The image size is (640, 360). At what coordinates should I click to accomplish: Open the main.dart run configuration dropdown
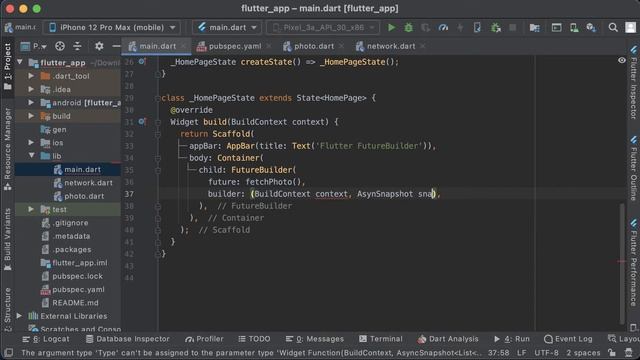tap(227, 27)
